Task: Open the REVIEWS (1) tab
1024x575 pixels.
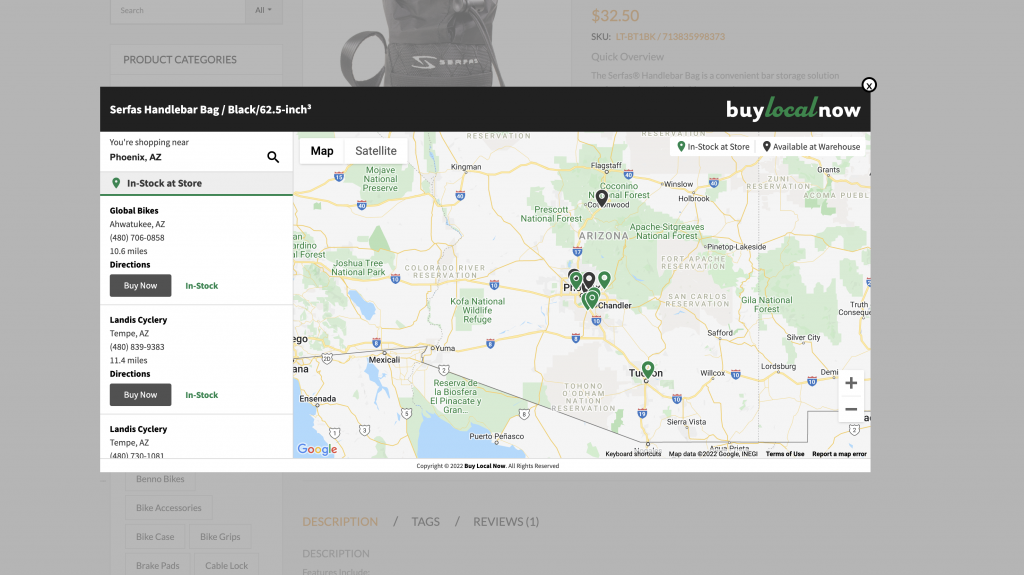Action: pos(506,521)
